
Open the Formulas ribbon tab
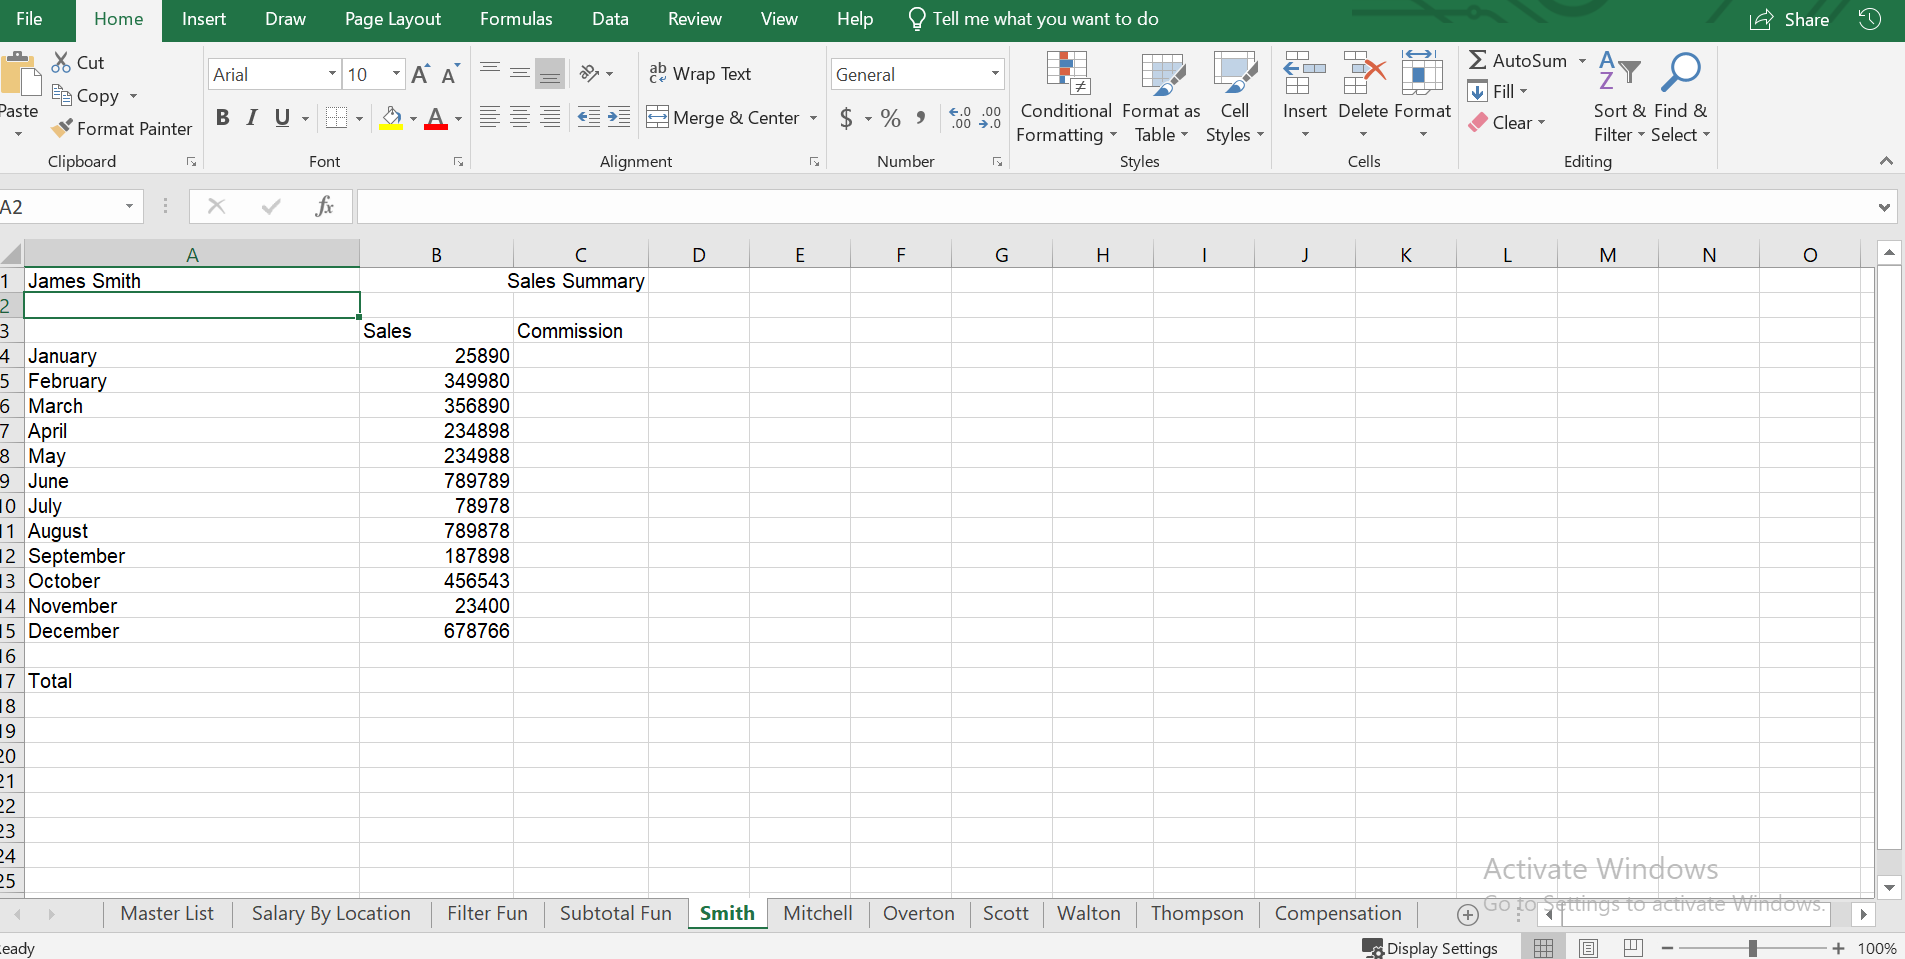tap(515, 19)
